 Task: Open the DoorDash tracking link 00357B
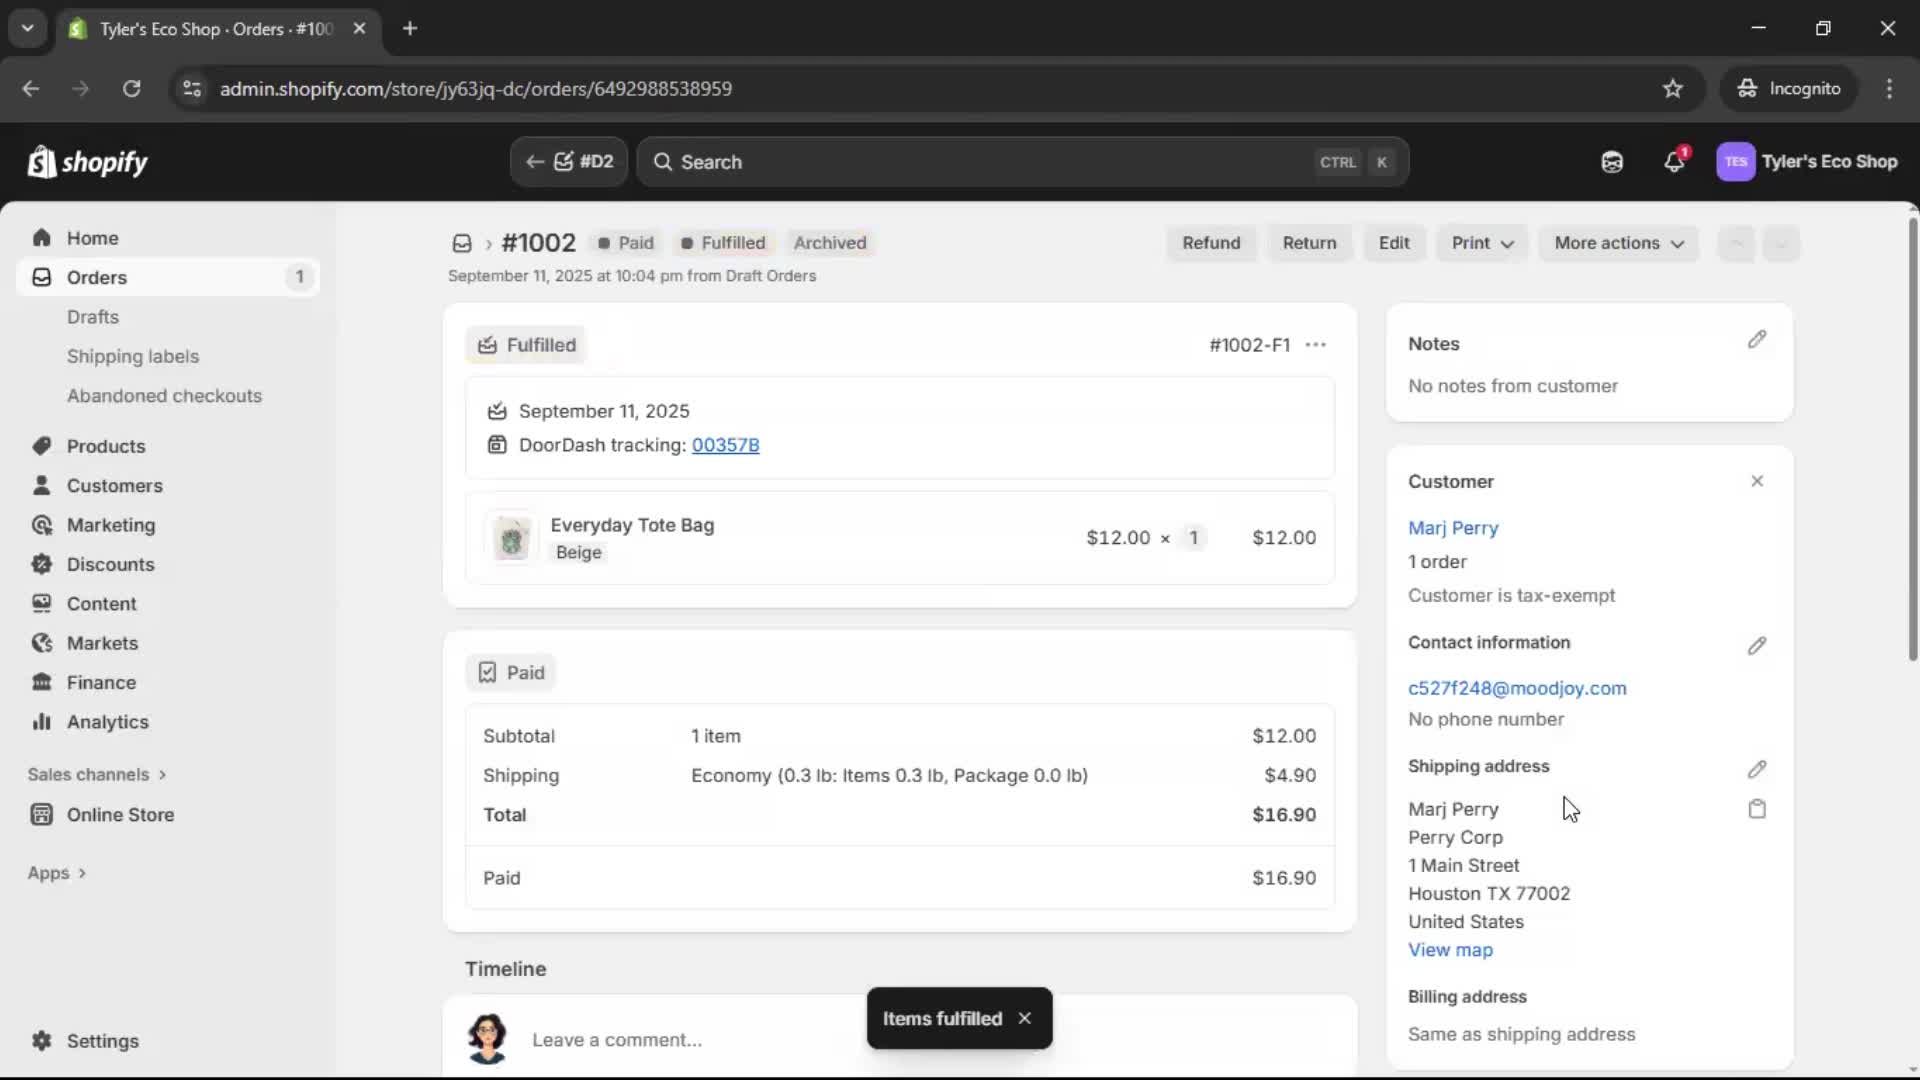726,446
